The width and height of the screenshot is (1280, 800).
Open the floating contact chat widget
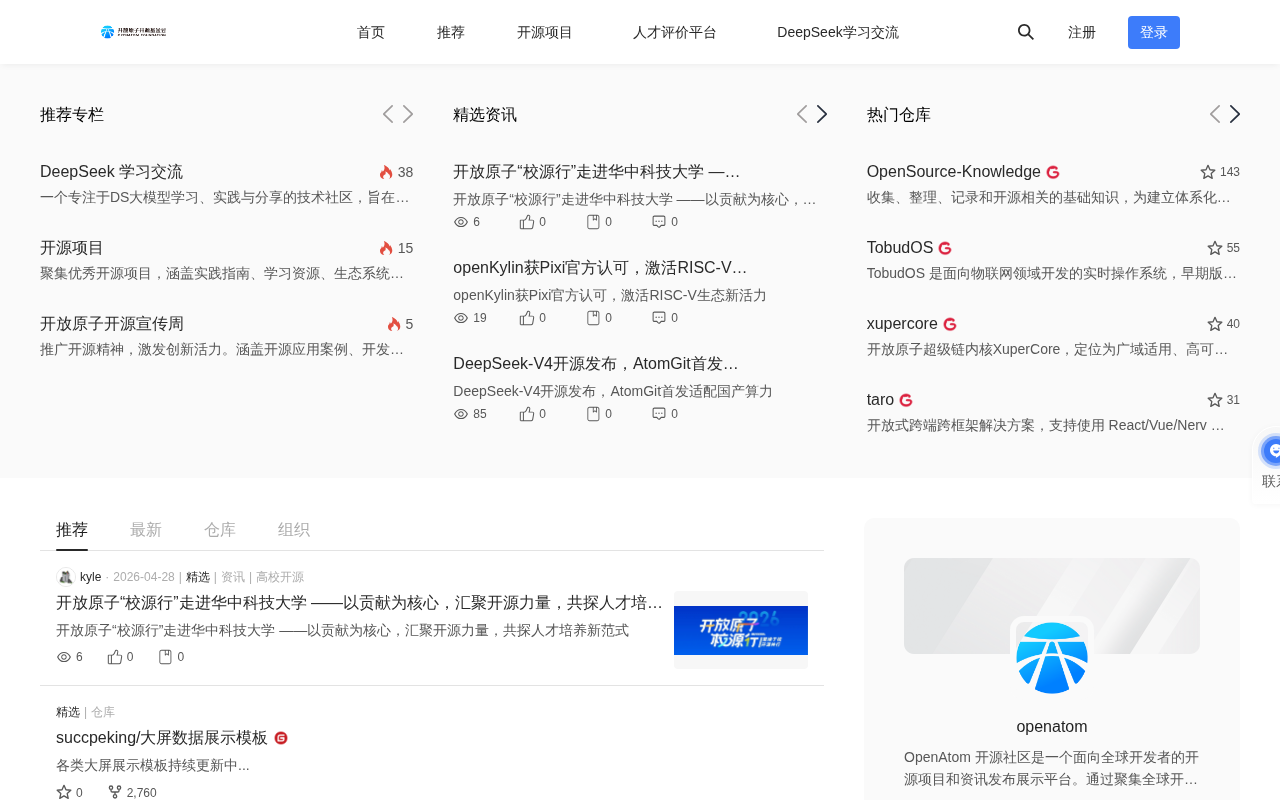tap(1271, 452)
